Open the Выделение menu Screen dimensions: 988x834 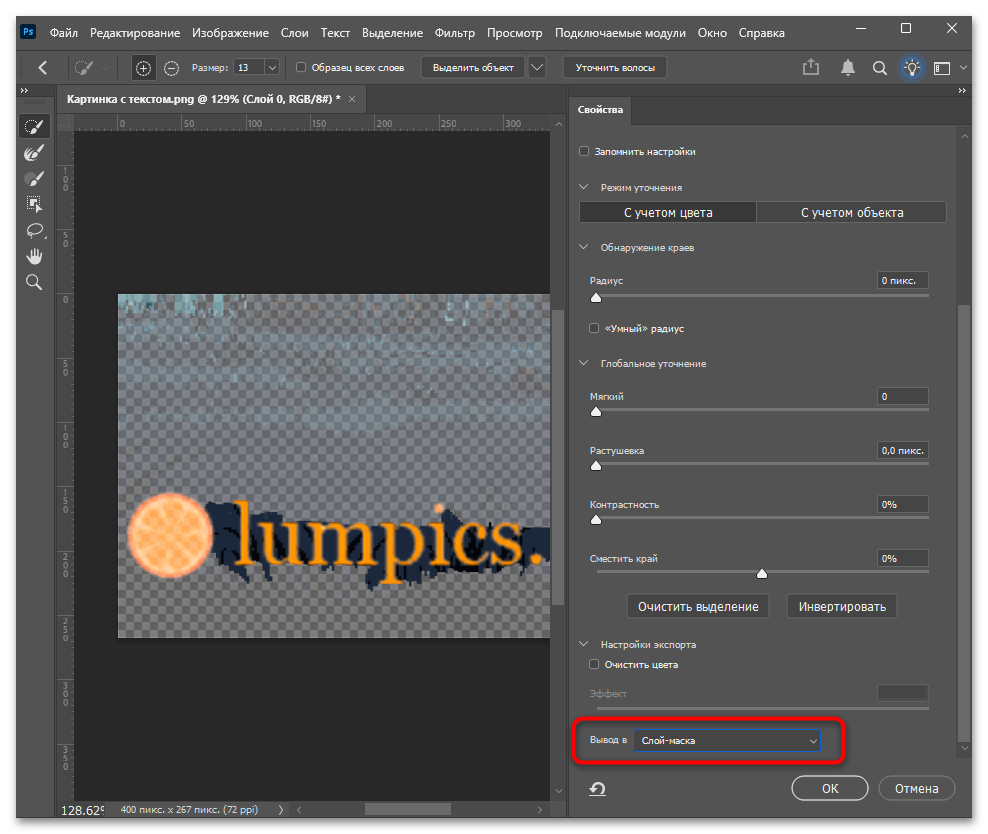[x=393, y=33]
